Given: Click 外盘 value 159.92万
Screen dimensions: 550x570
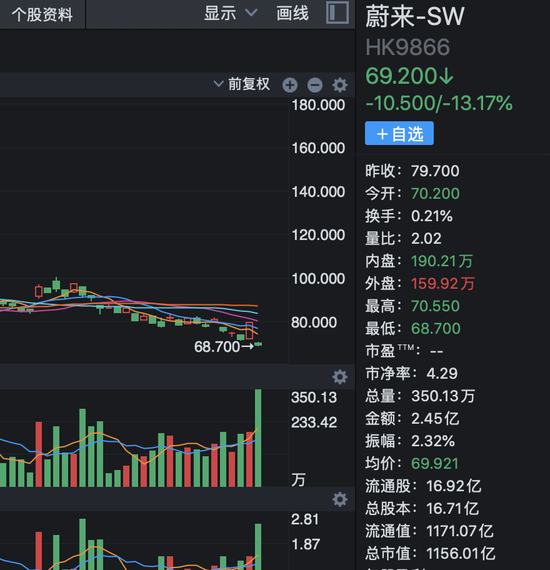Looking at the screenshot, I should coord(443,284).
